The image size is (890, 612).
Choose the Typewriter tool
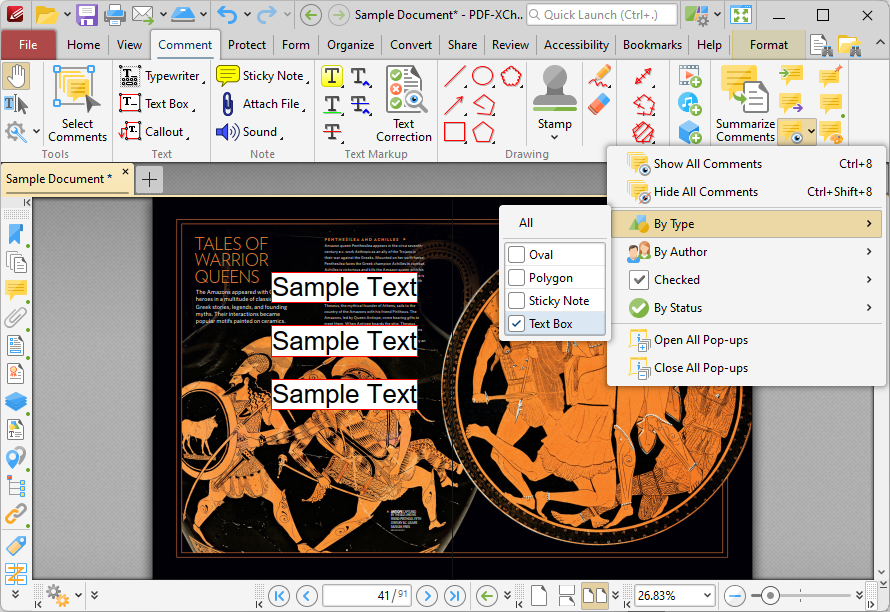161,76
